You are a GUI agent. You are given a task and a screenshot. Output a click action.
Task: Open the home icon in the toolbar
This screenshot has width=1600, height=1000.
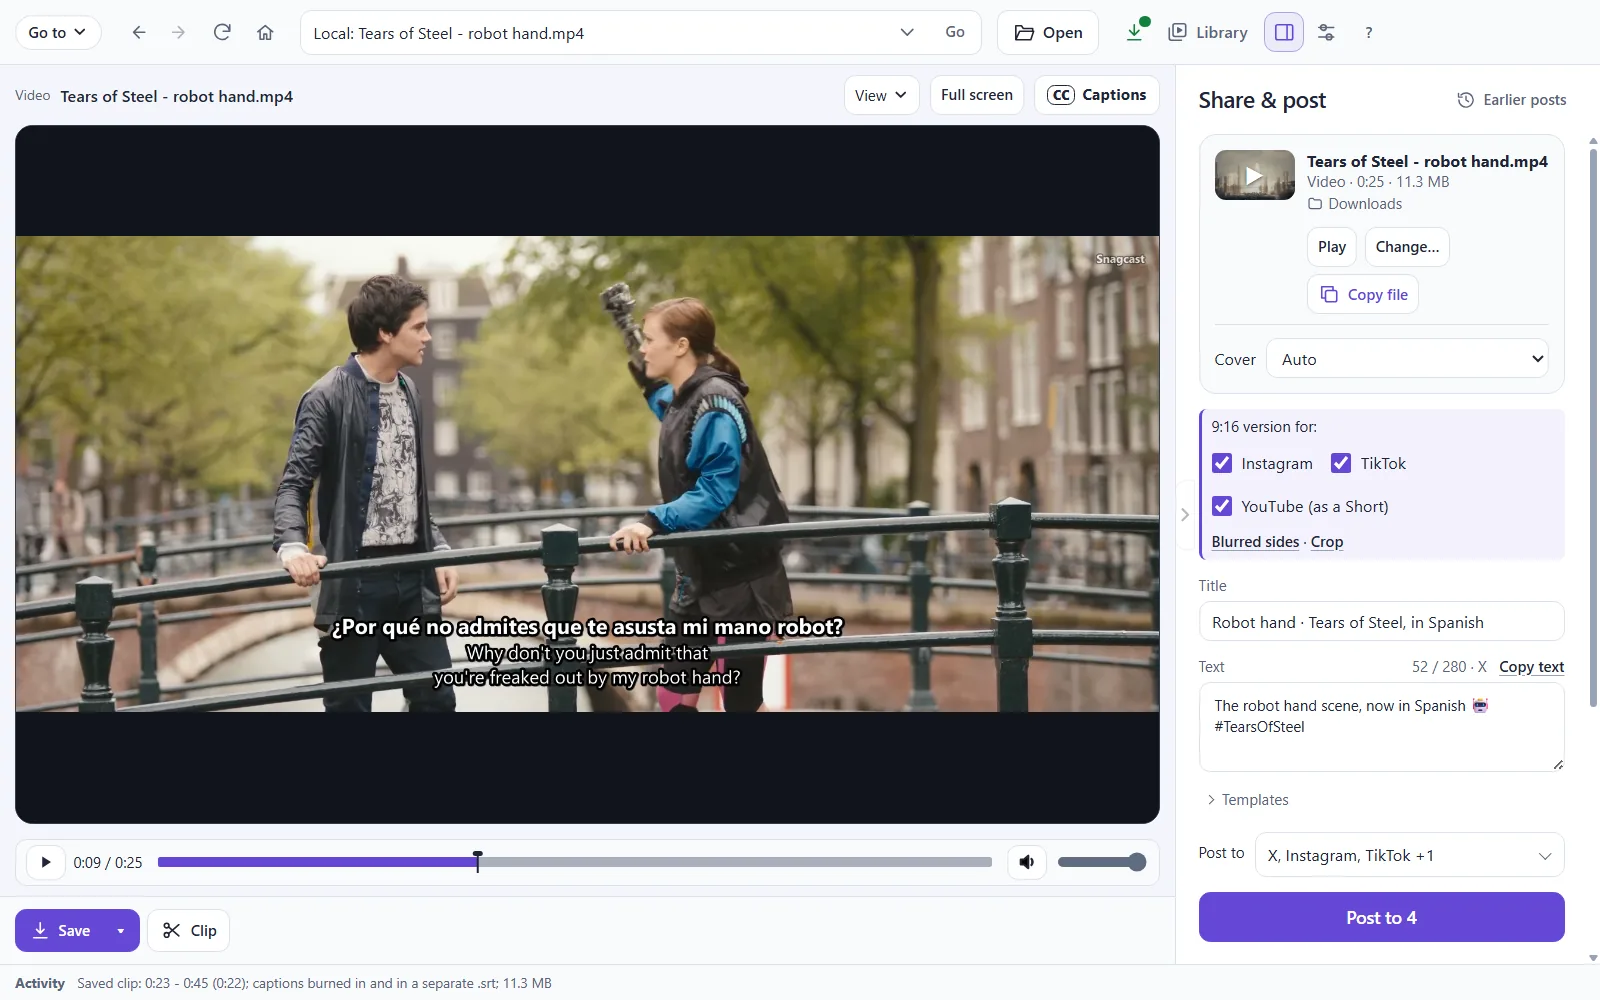(x=265, y=33)
